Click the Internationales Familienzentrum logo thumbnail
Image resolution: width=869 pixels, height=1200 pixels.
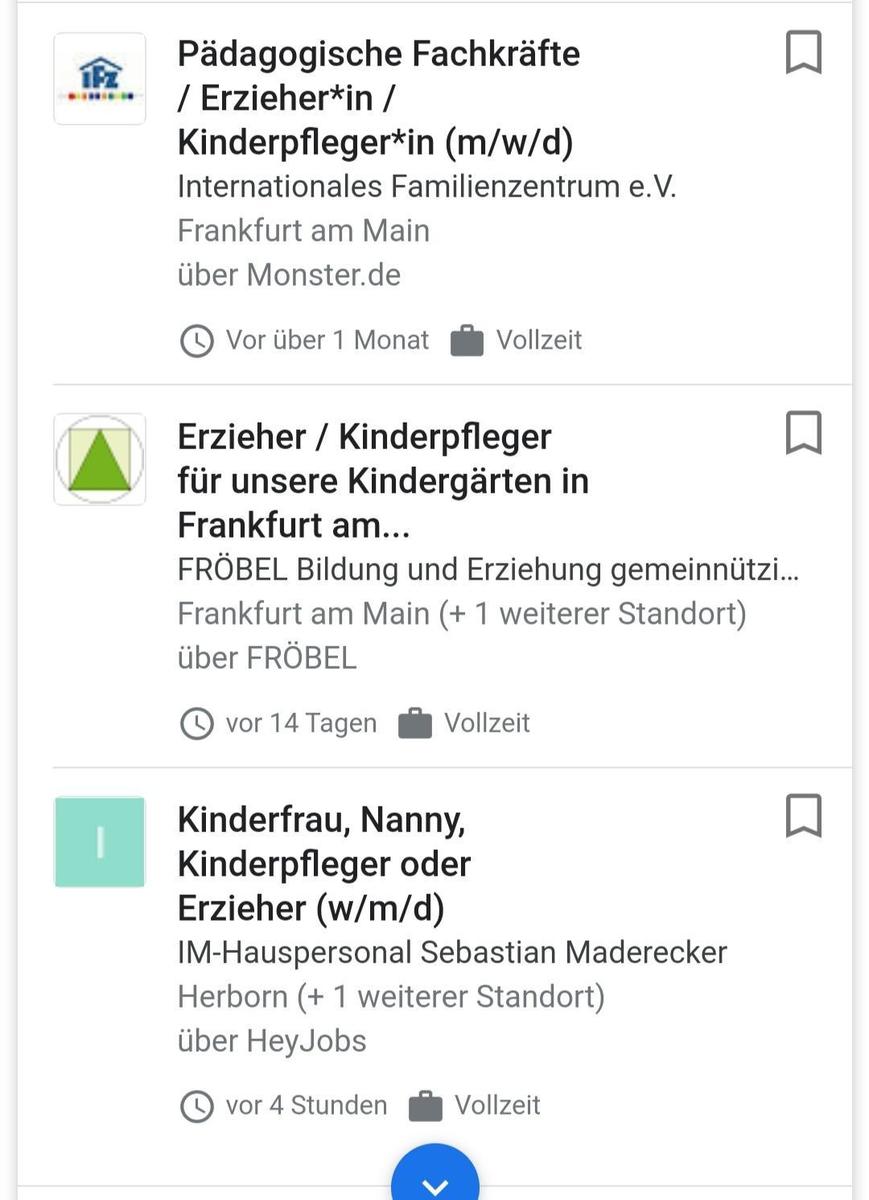[x=100, y=79]
